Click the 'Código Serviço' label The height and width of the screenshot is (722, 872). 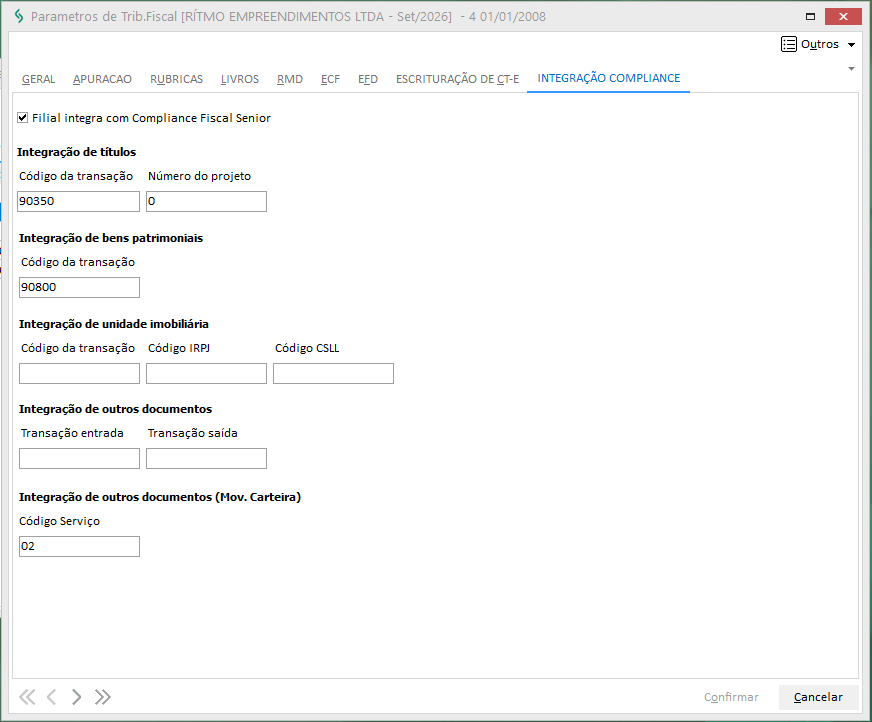pos(60,521)
